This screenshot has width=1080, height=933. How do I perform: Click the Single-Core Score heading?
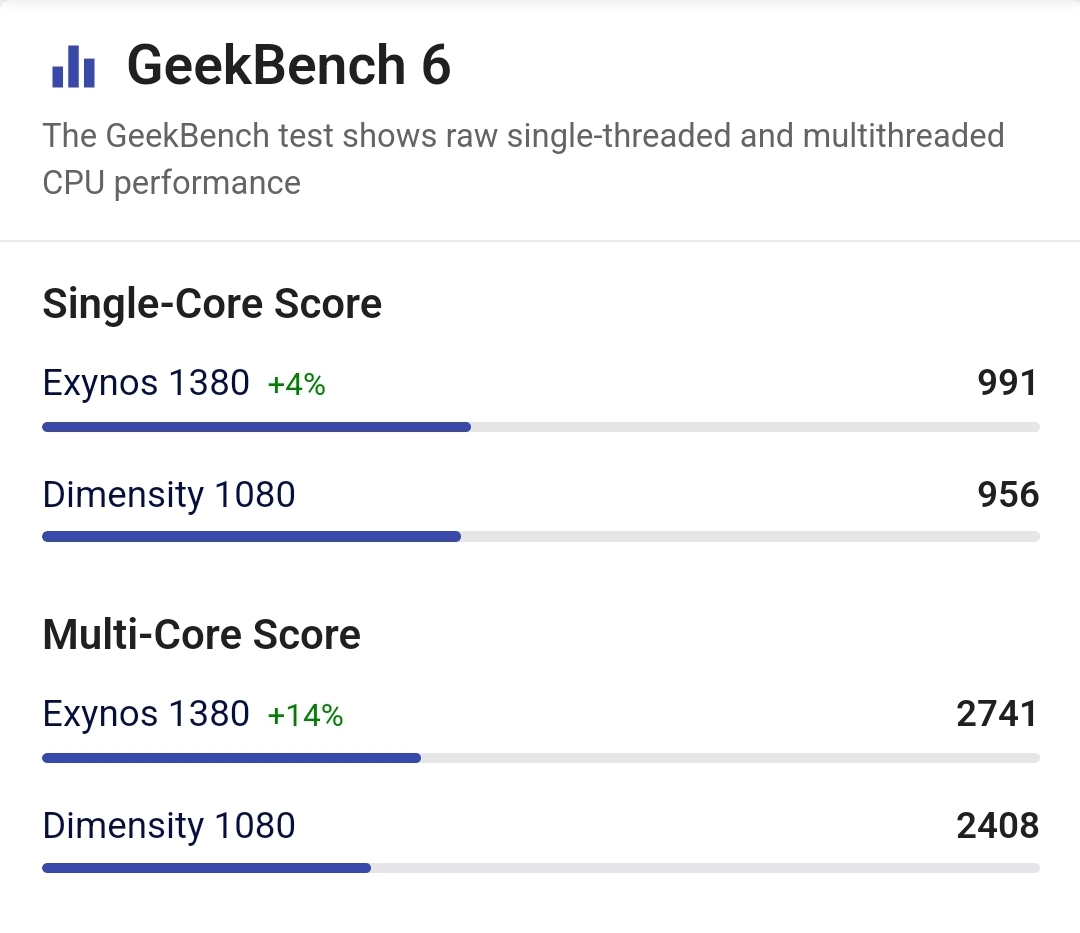pyautogui.click(x=212, y=304)
